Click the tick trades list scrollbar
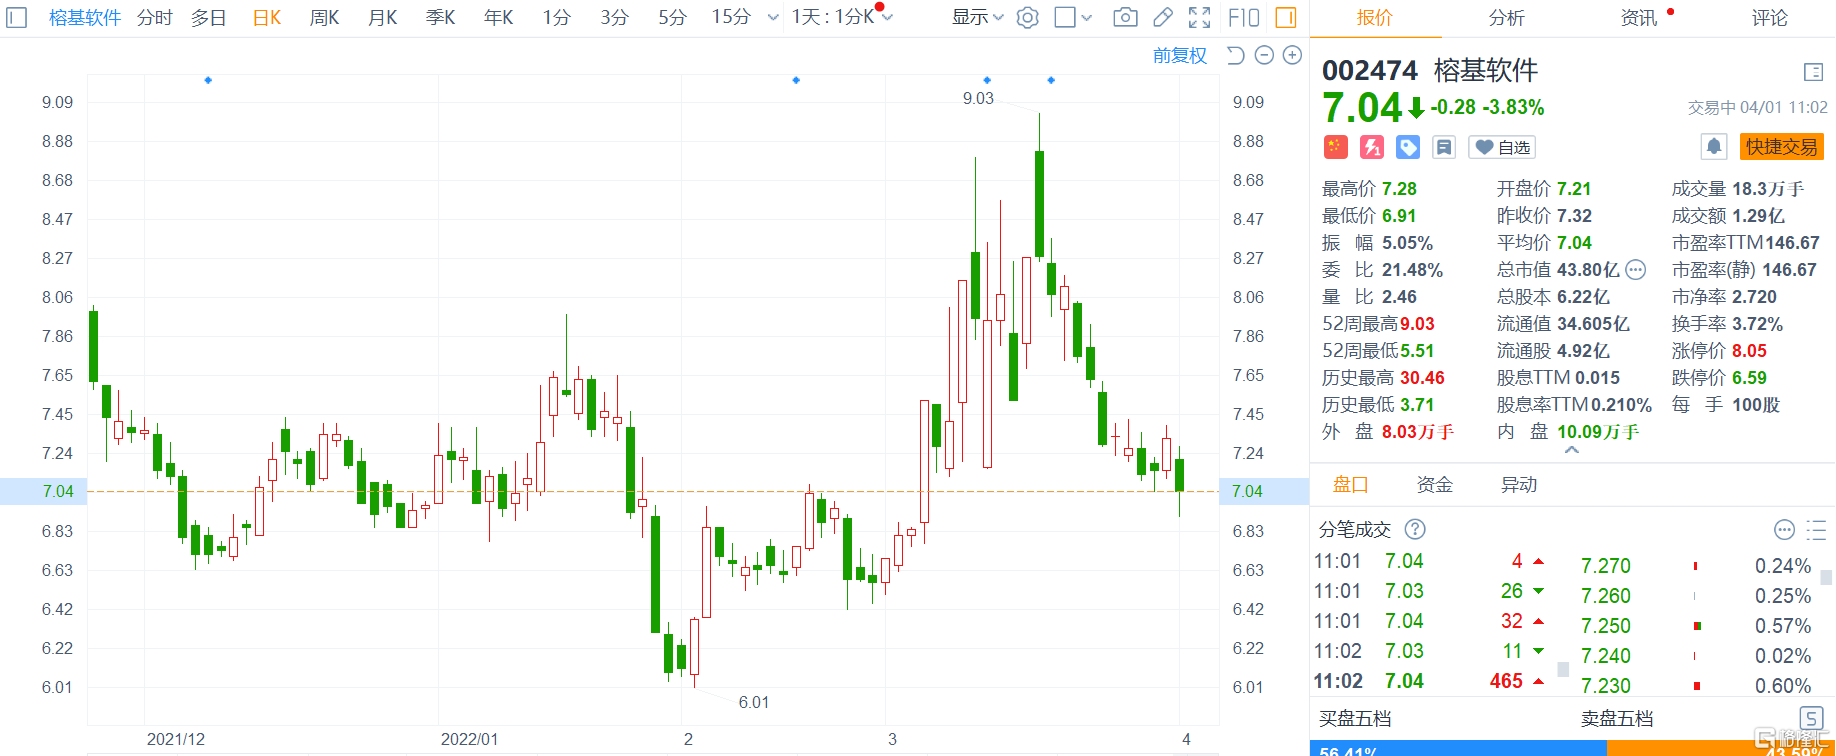This screenshot has width=1836, height=756. 1563,669
